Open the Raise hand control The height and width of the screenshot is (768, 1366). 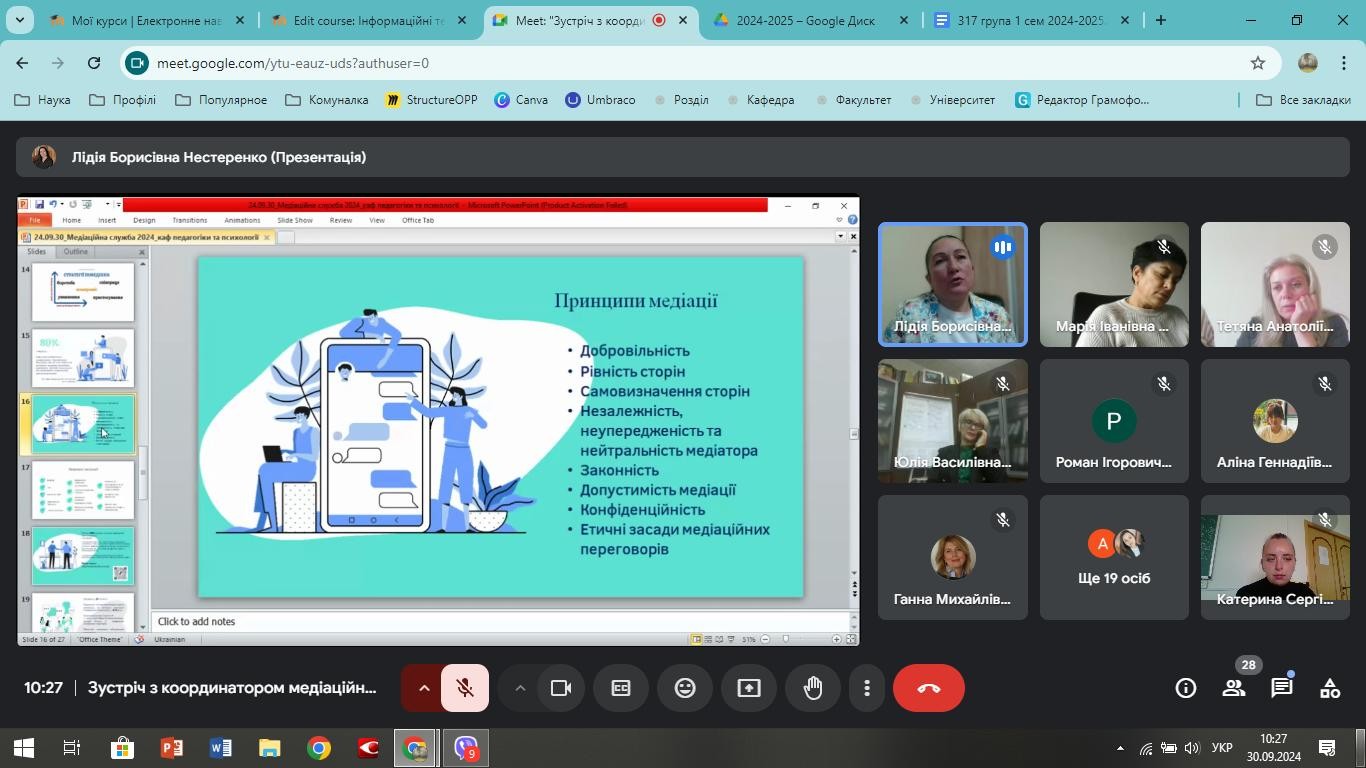click(812, 688)
